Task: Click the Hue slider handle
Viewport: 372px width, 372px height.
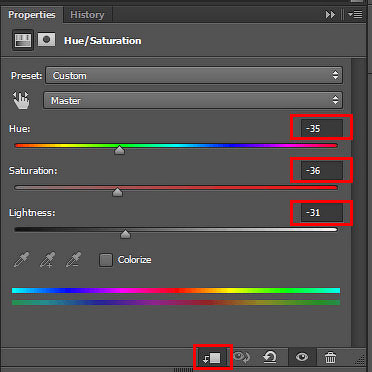Action: pos(119,150)
